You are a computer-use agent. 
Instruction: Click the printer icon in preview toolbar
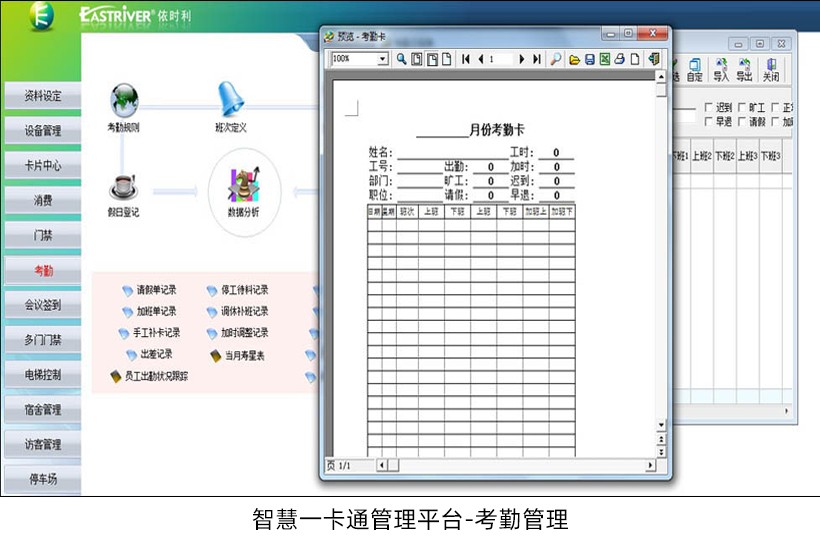click(620, 59)
